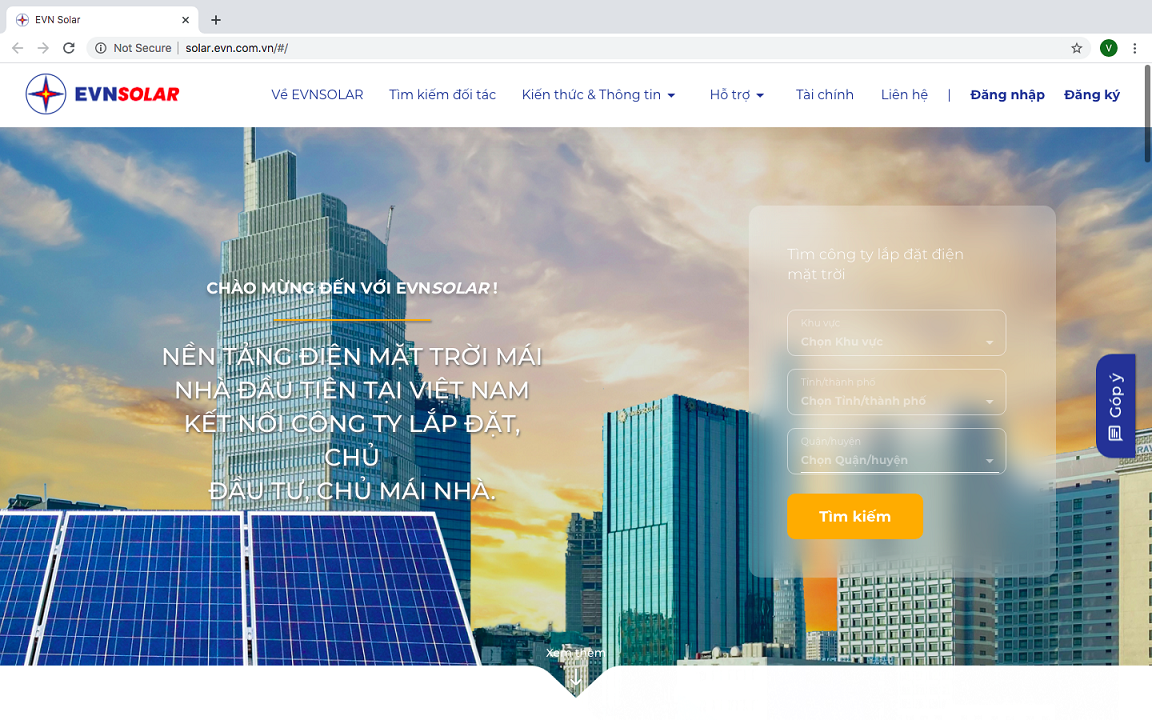This screenshot has height=720, width=1152.
Task: Click the 'Đăng ký' registration link
Action: pos(1091,94)
